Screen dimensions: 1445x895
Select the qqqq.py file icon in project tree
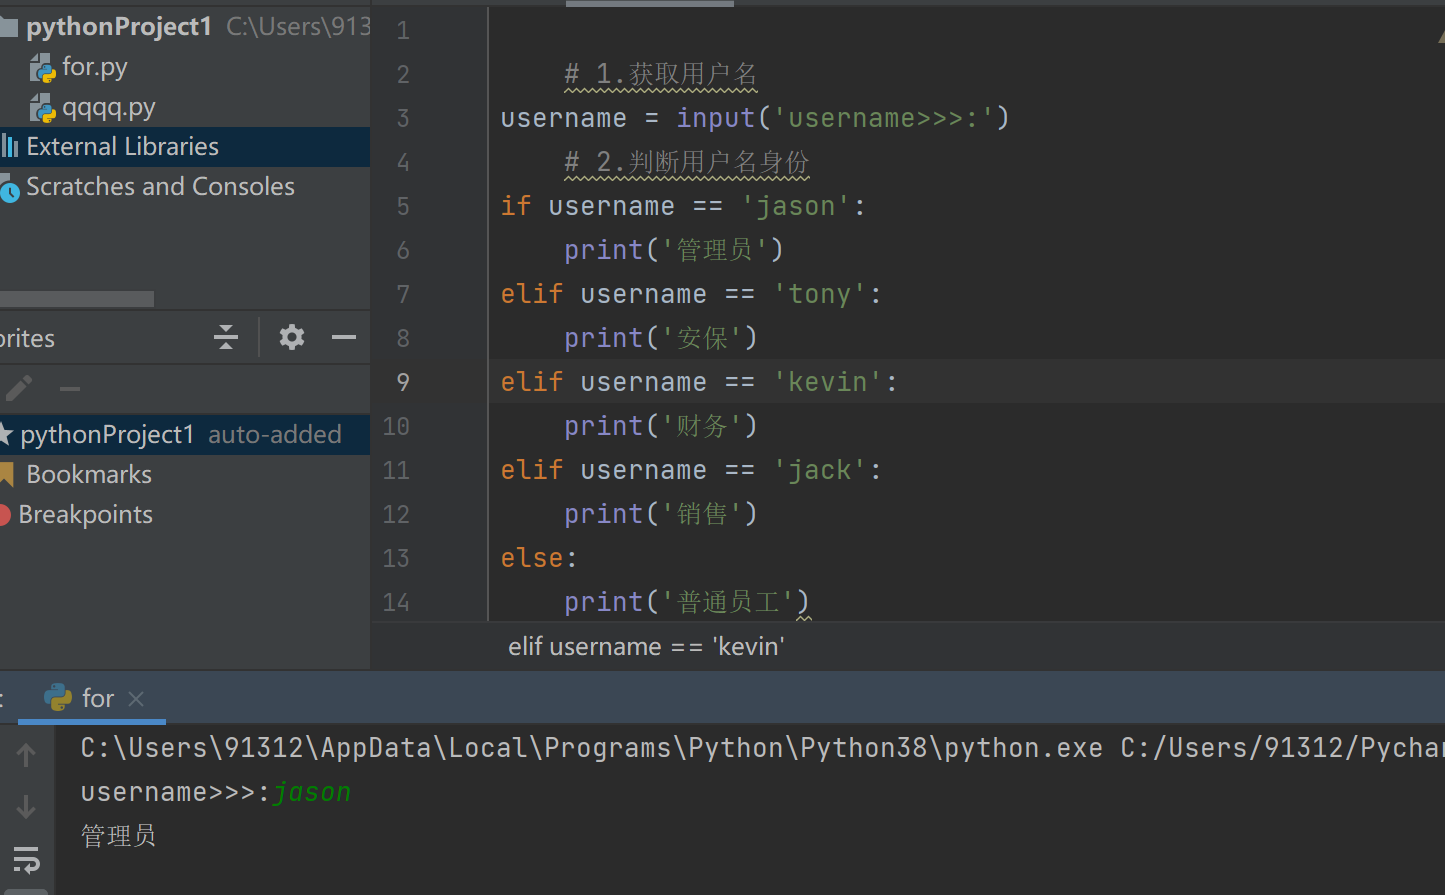43,108
